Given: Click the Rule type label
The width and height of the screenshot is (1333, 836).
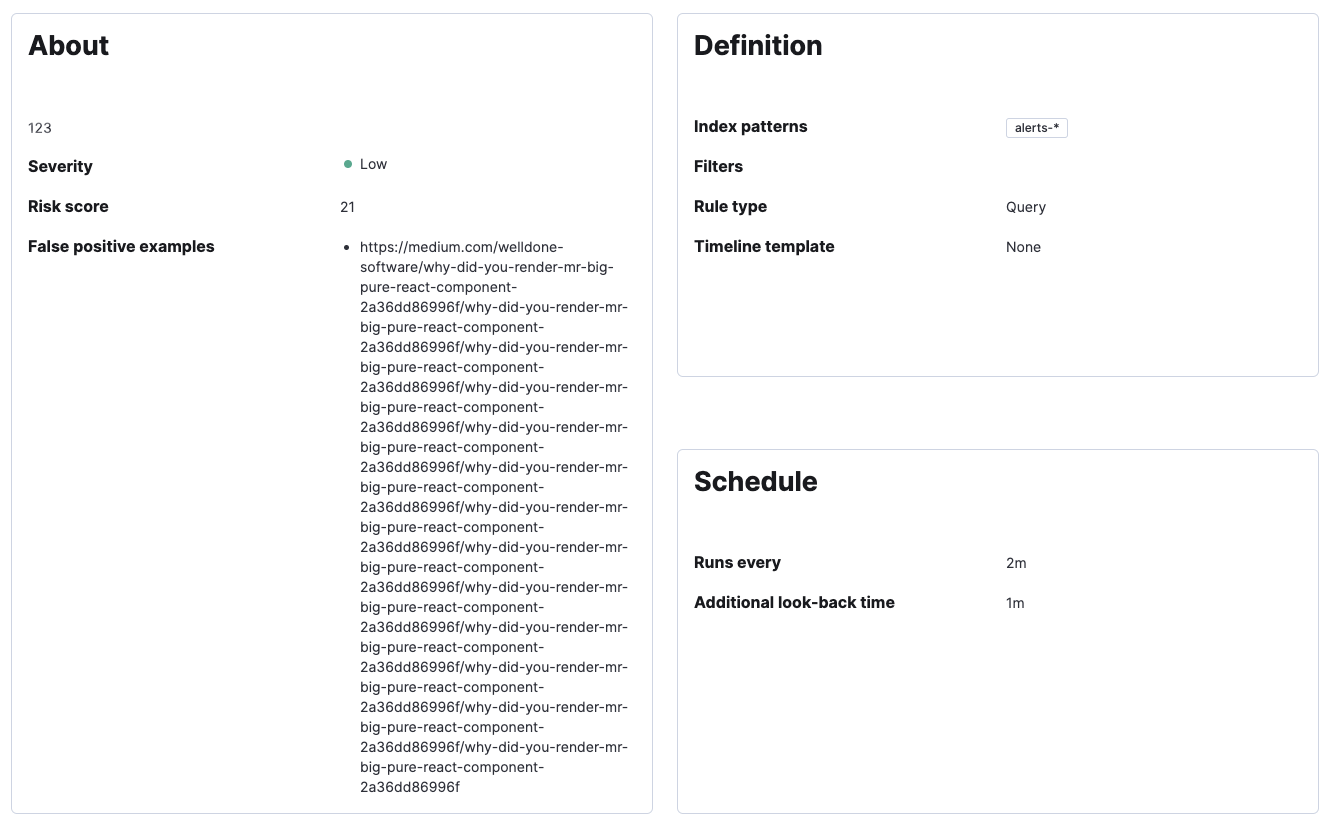Looking at the screenshot, I should pyautogui.click(x=730, y=206).
